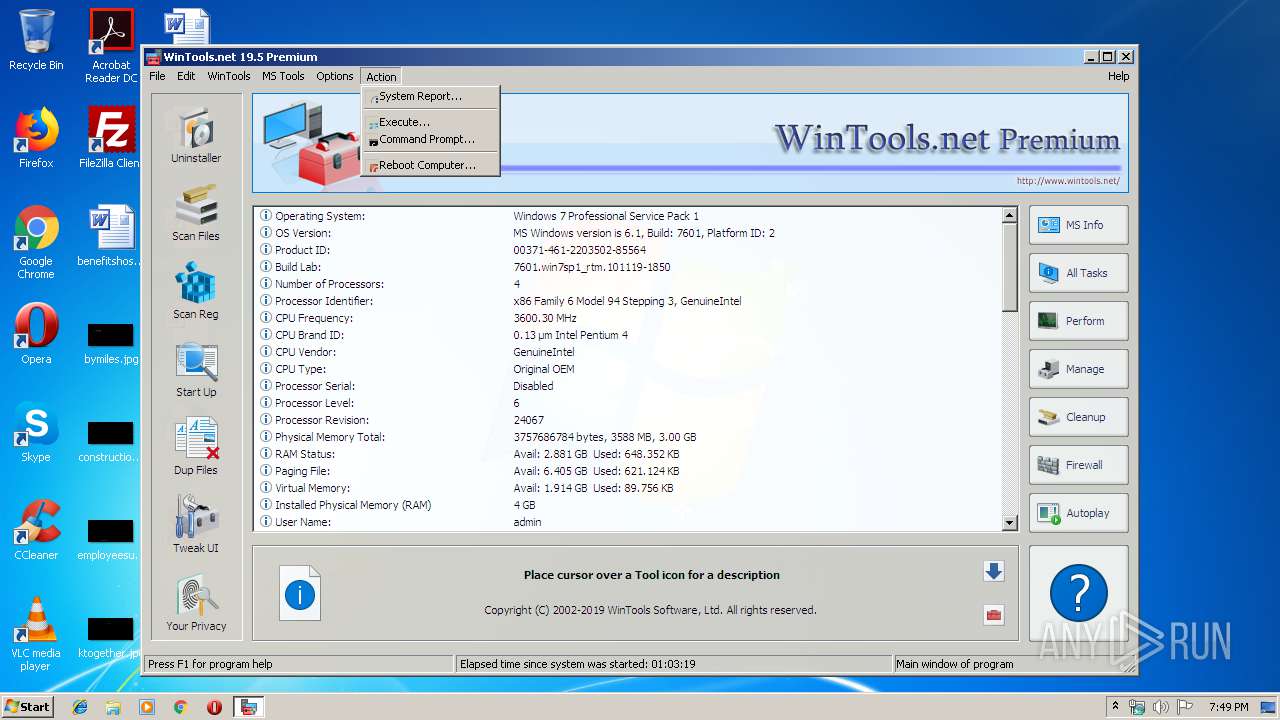Click the Manage button
This screenshot has height=720, width=1280.
(x=1079, y=369)
